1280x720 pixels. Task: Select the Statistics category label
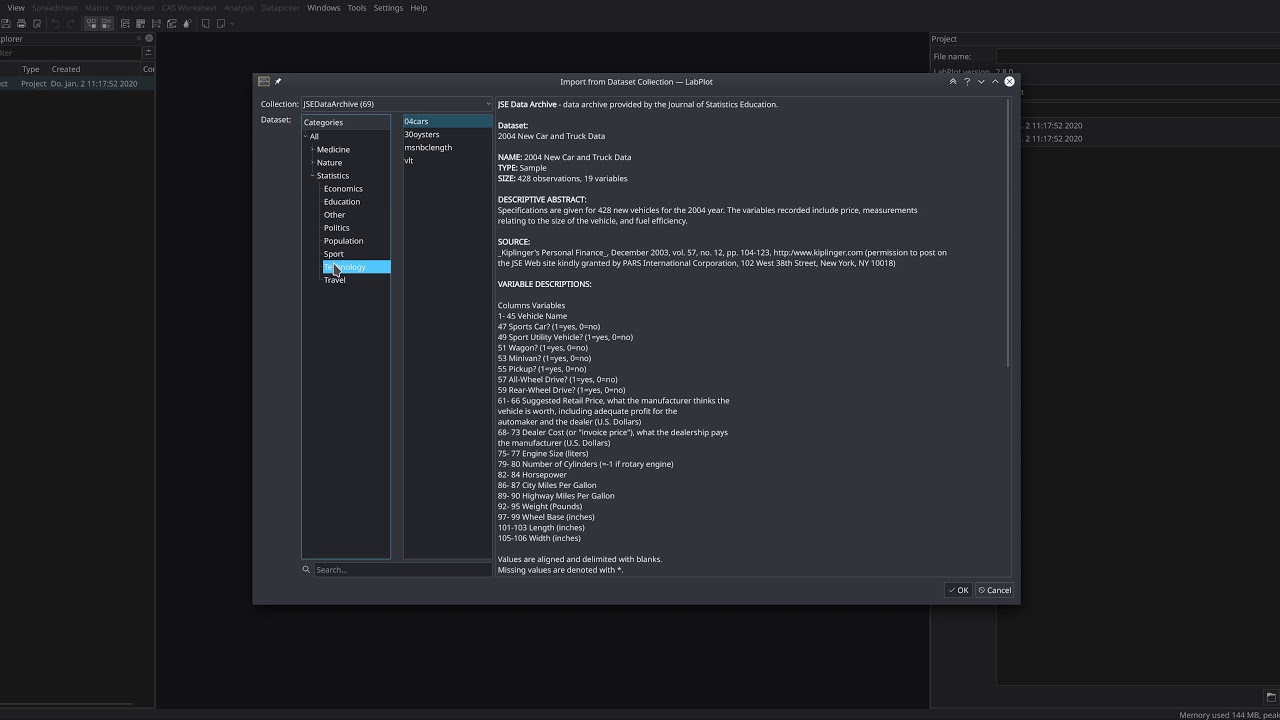(x=332, y=175)
